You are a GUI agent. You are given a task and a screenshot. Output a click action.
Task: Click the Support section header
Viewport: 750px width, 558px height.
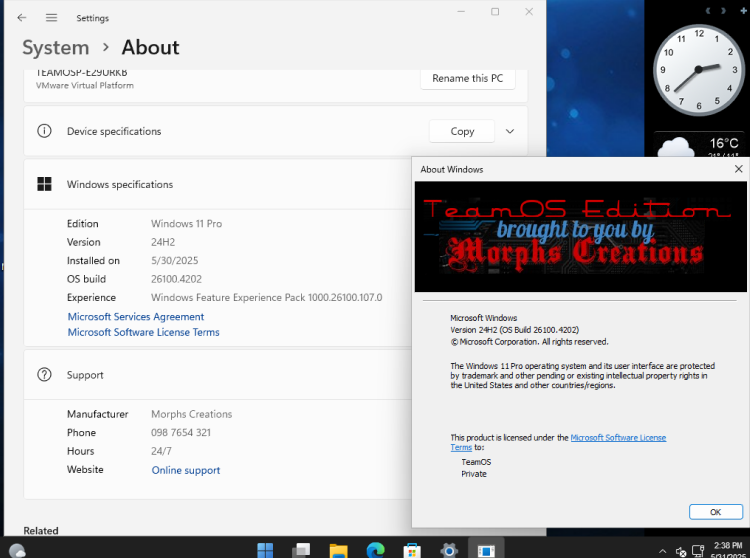[x=218, y=375]
